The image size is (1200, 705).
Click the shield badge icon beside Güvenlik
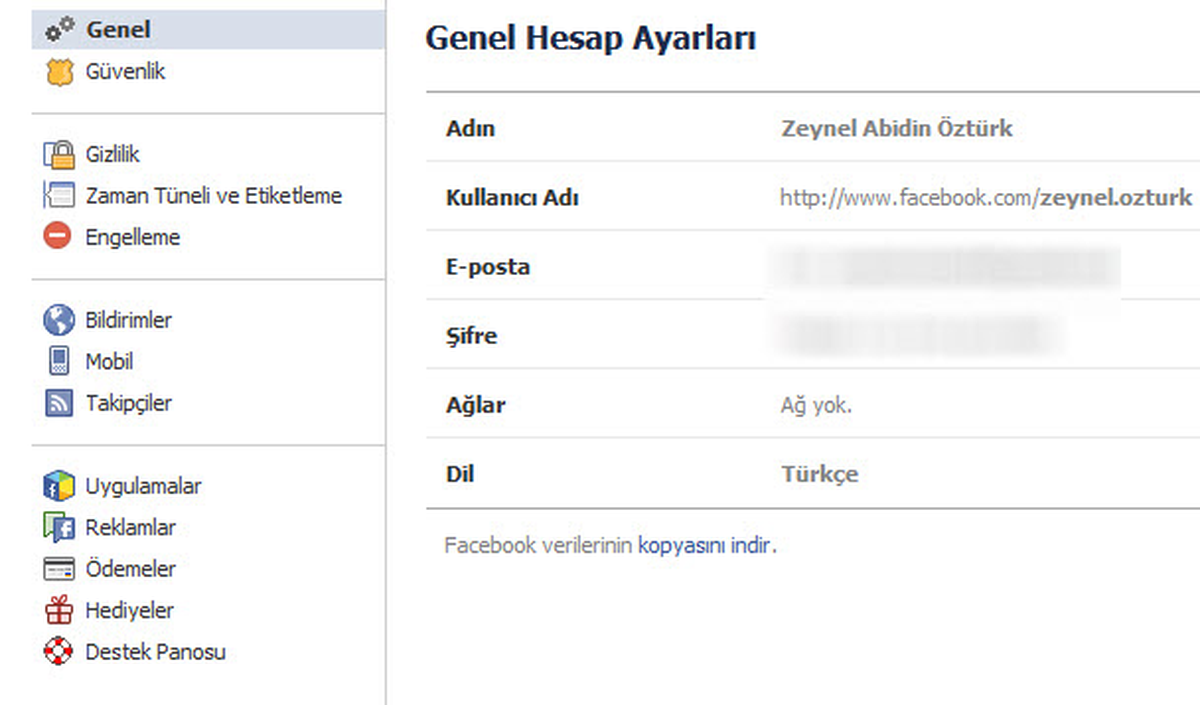point(60,72)
